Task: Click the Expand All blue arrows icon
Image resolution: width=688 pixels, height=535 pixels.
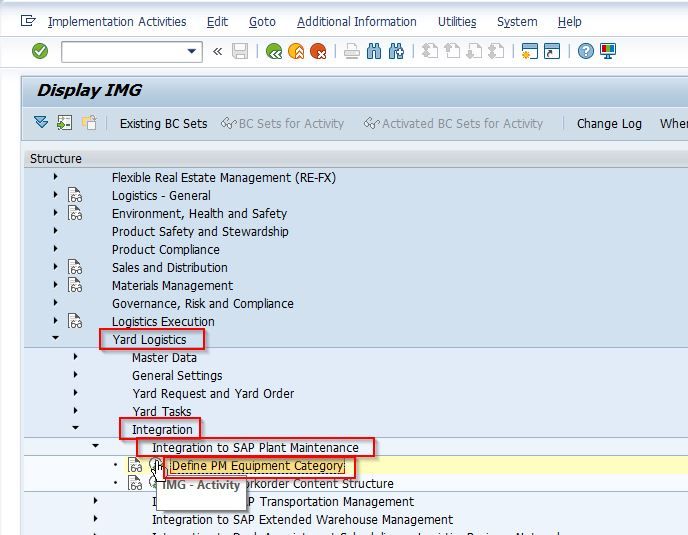Action: point(41,122)
